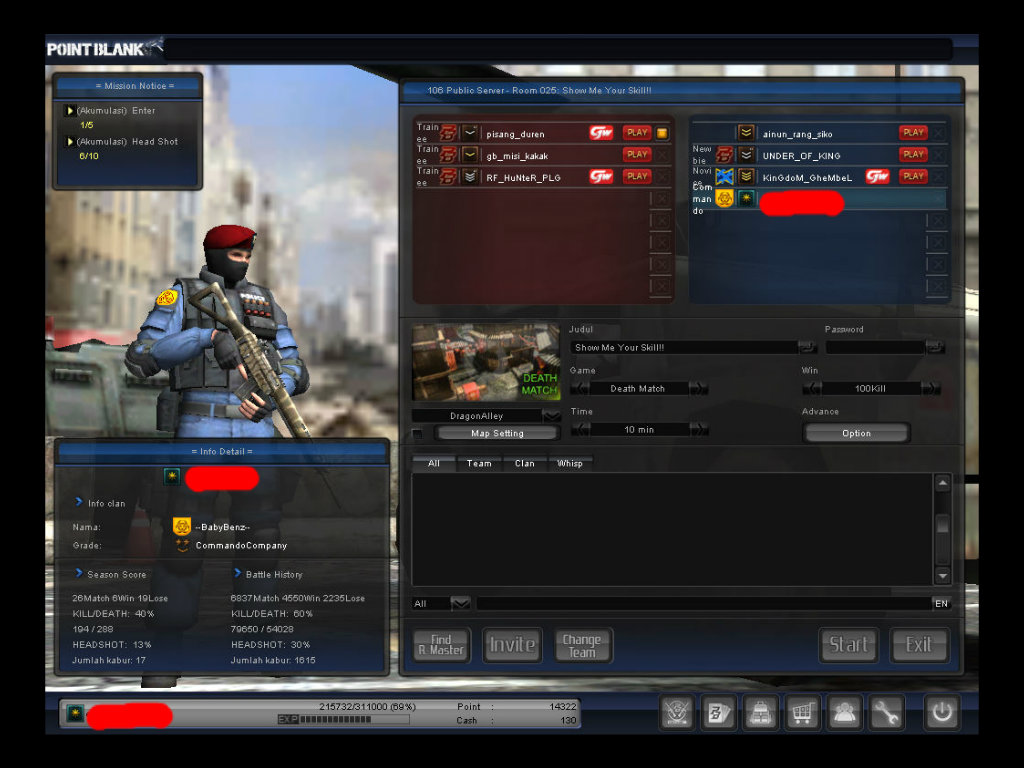Click the Start button

pos(848,645)
